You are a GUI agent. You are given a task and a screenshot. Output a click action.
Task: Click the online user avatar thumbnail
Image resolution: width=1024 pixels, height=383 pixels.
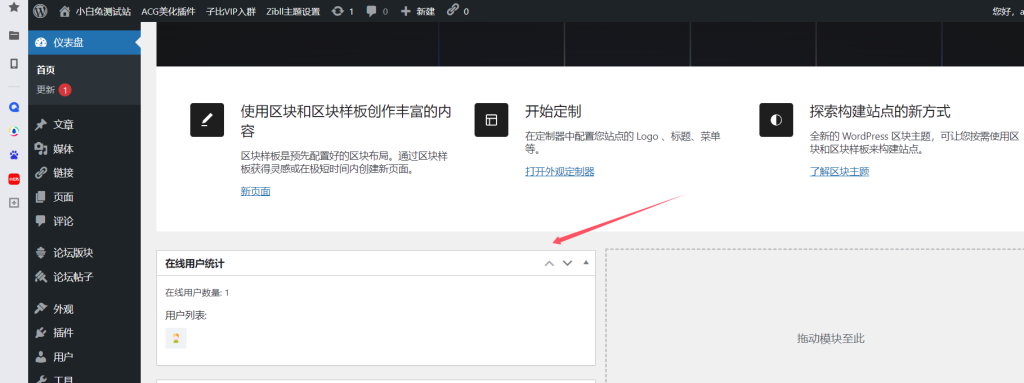[176, 338]
